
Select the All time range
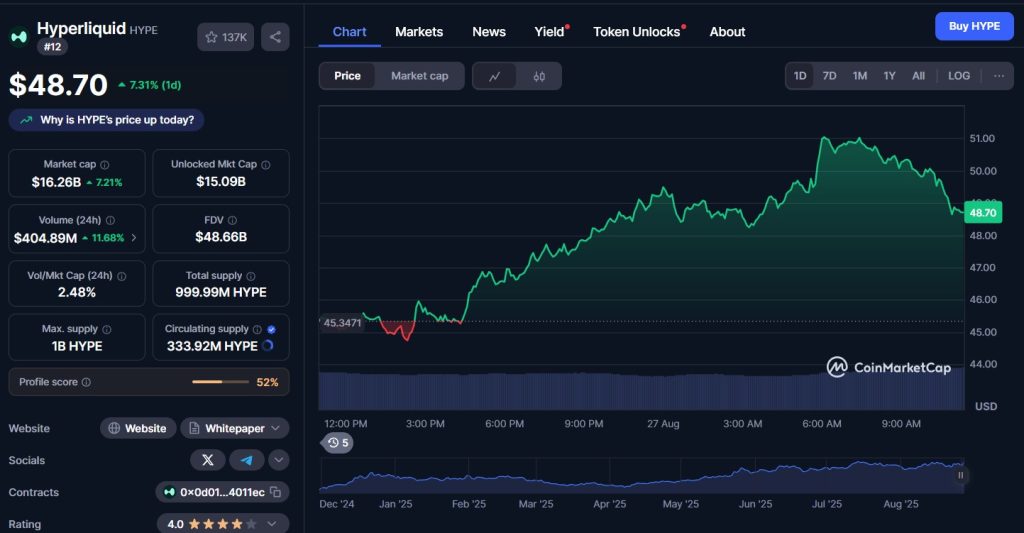(x=918, y=76)
